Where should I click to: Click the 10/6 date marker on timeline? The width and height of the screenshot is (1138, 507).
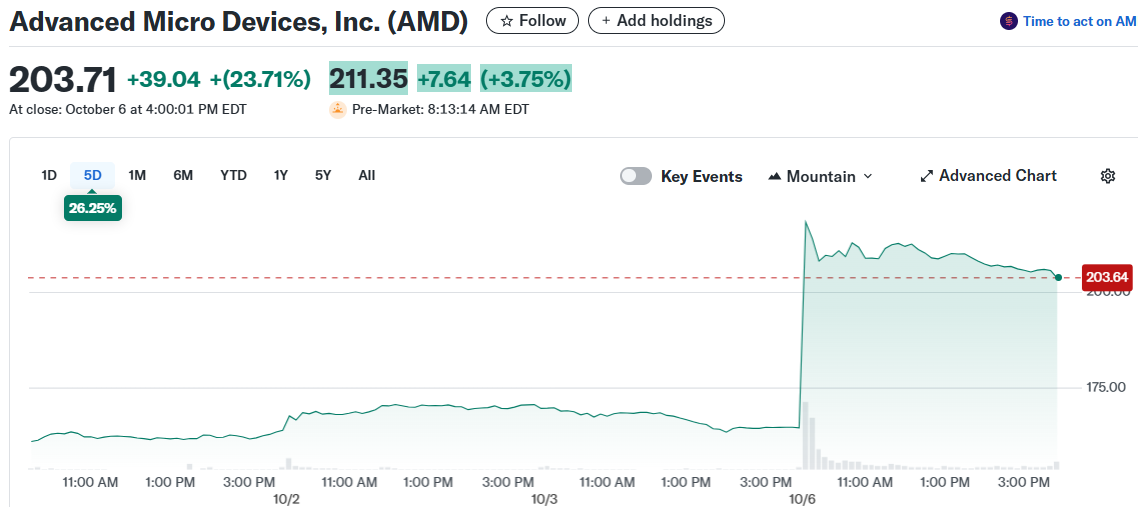[803, 497]
